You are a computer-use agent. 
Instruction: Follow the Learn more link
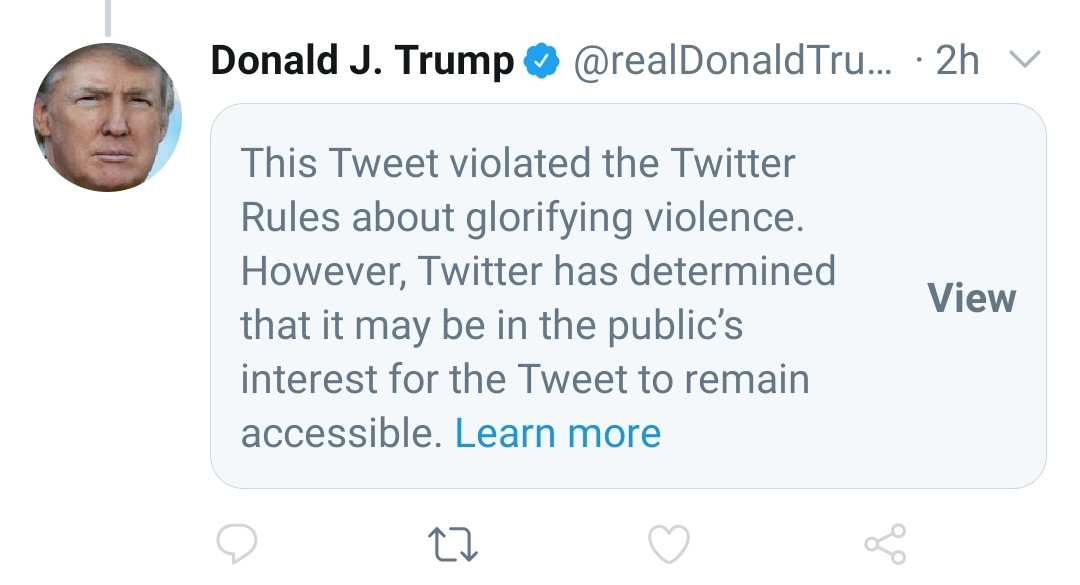558,433
